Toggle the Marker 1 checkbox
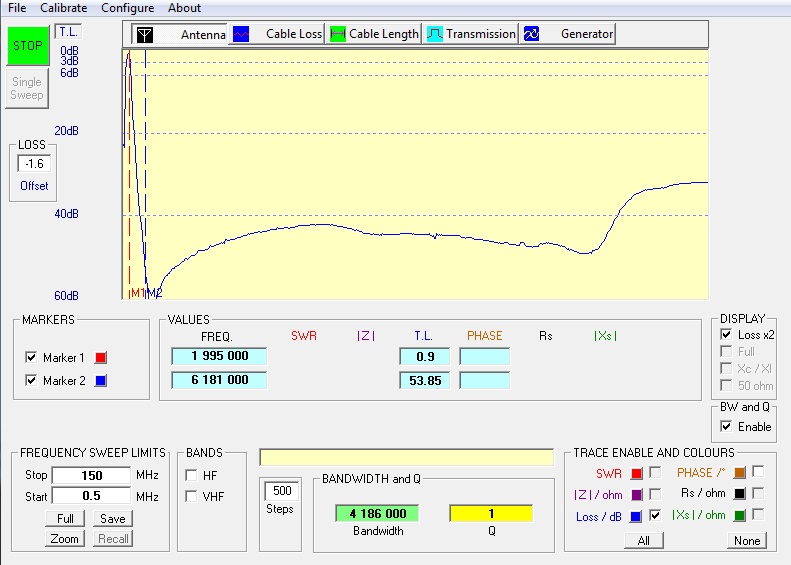The width and height of the screenshot is (791, 565). [31, 358]
